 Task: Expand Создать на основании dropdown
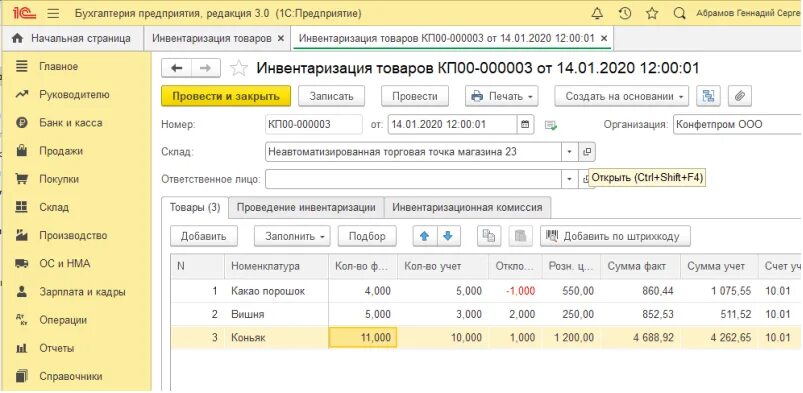click(x=622, y=96)
